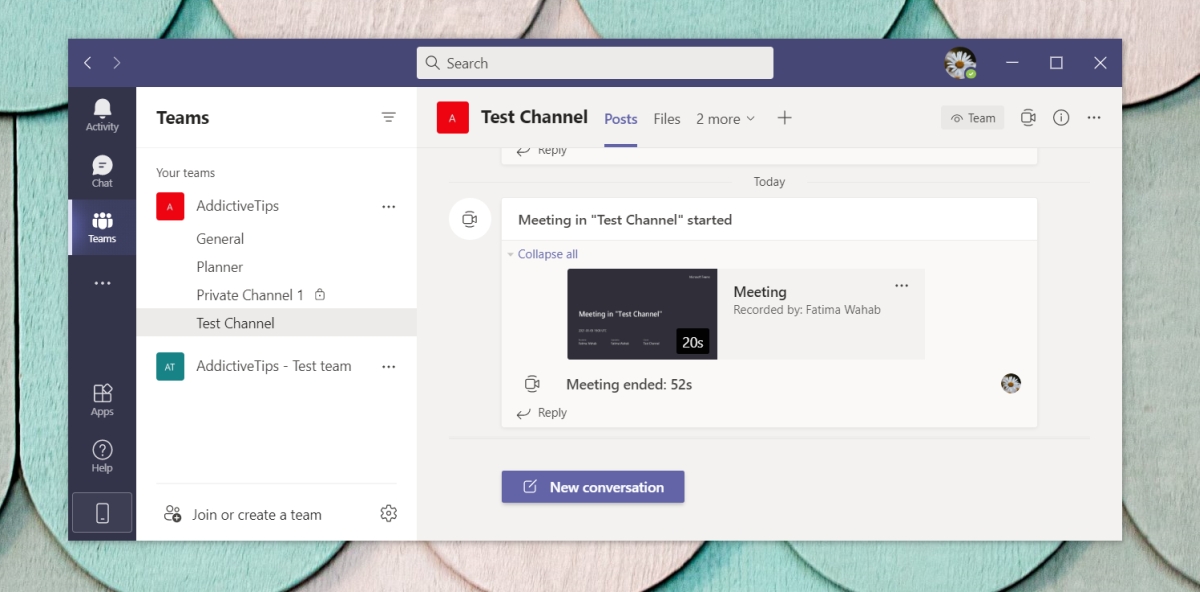Play the meeting recording thumbnail
Viewport: 1200px width, 592px height.
coord(642,314)
